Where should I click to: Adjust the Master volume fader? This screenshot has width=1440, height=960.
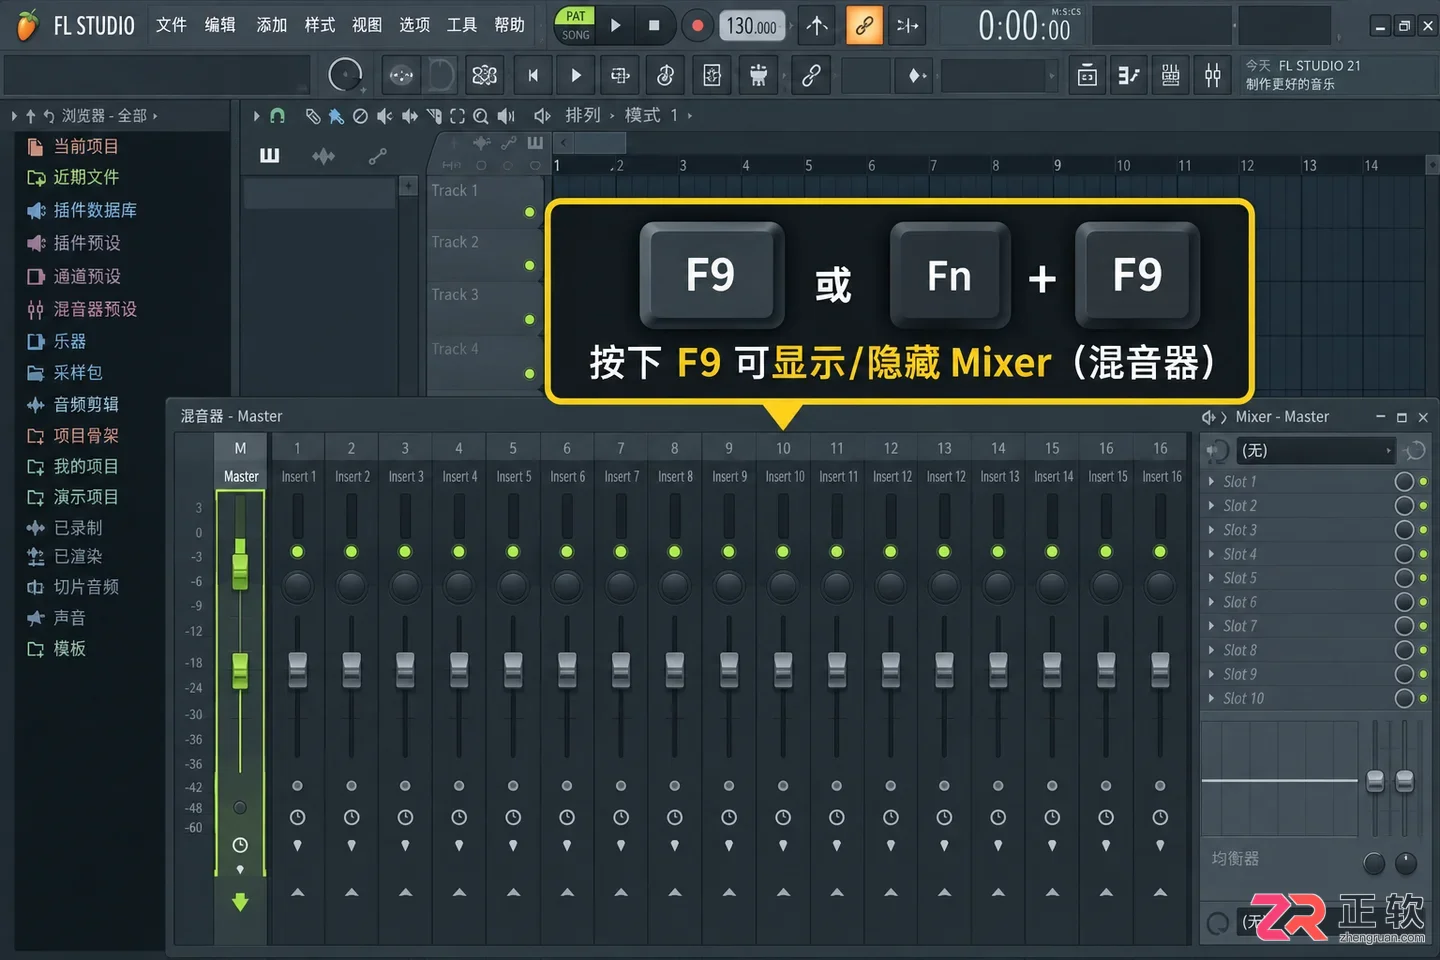pos(240,670)
